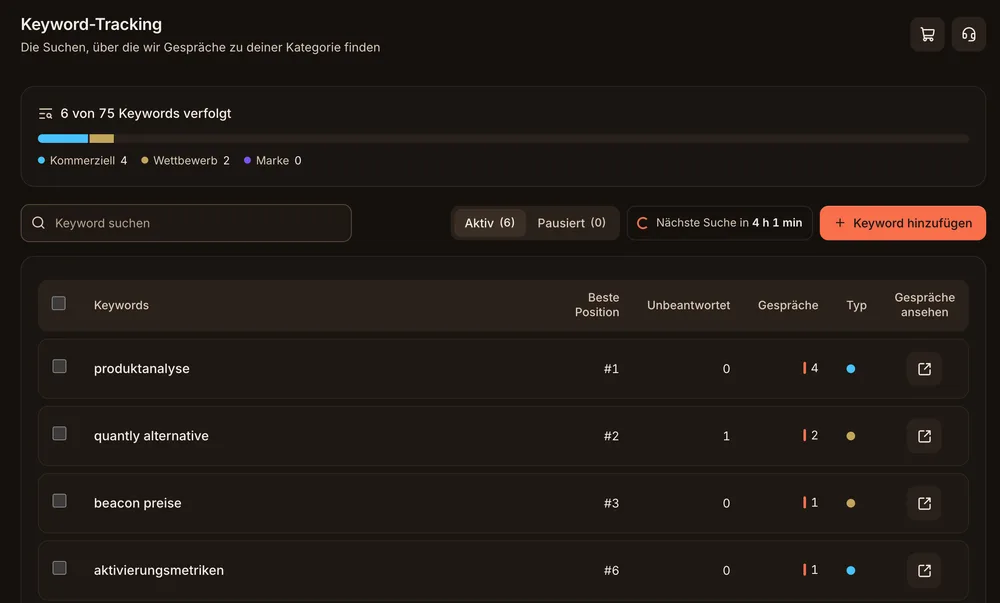
Task: Check the produktanalyse row checkbox
Action: pyautogui.click(x=59, y=366)
